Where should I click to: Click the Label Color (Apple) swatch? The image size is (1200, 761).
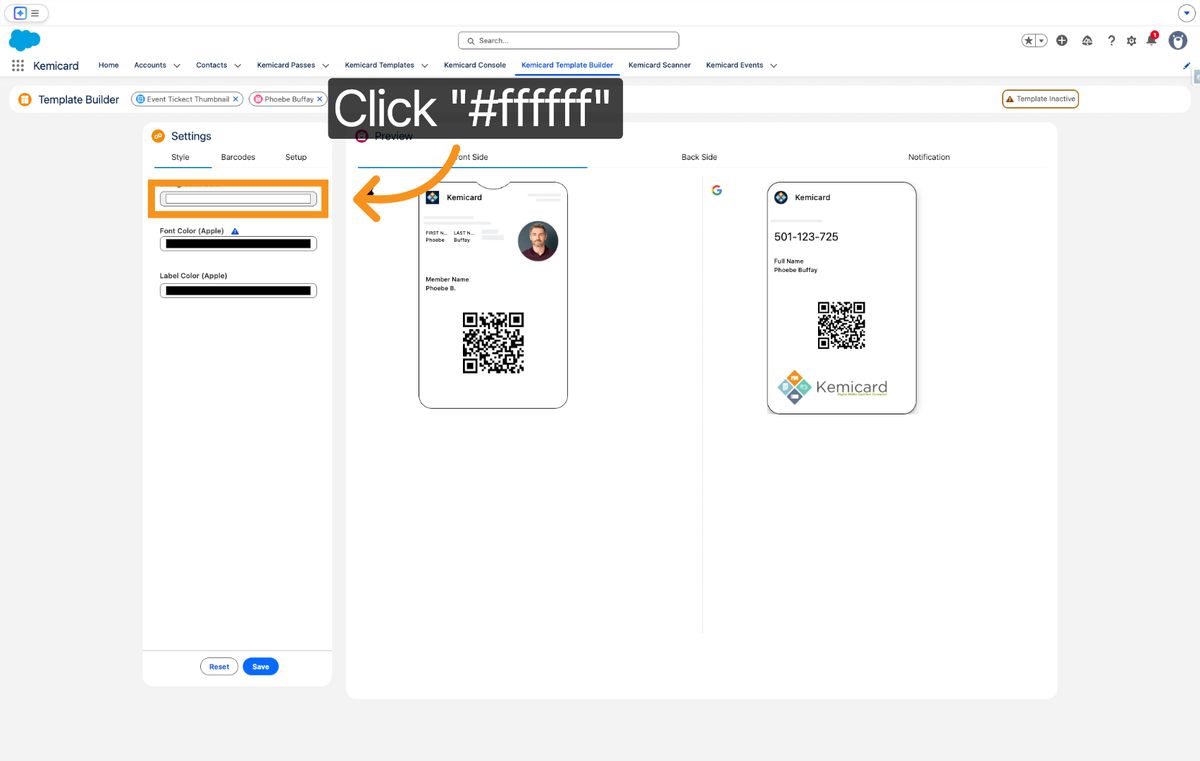click(x=238, y=290)
